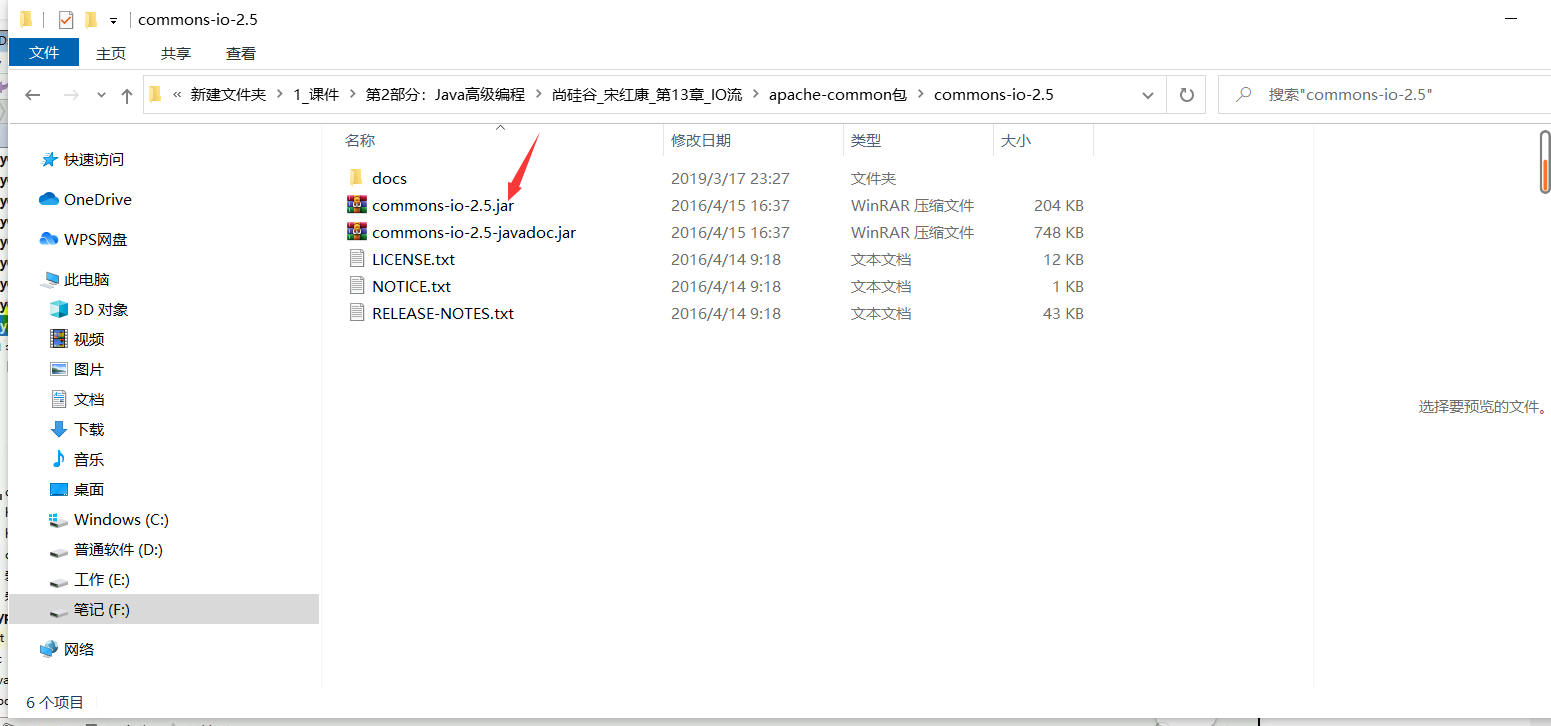Click the search magnifier icon

click(x=1244, y=95)
